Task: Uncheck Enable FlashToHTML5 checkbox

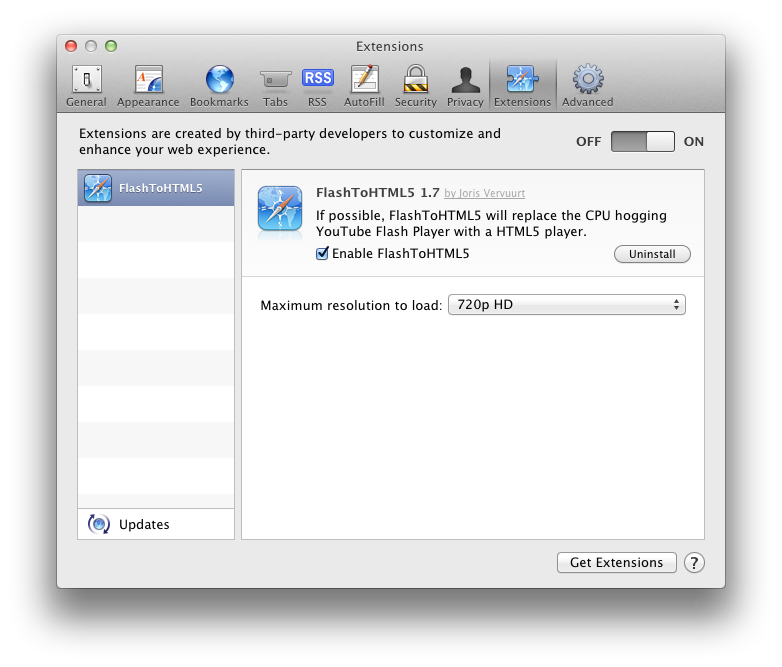Action: (322, 254)
